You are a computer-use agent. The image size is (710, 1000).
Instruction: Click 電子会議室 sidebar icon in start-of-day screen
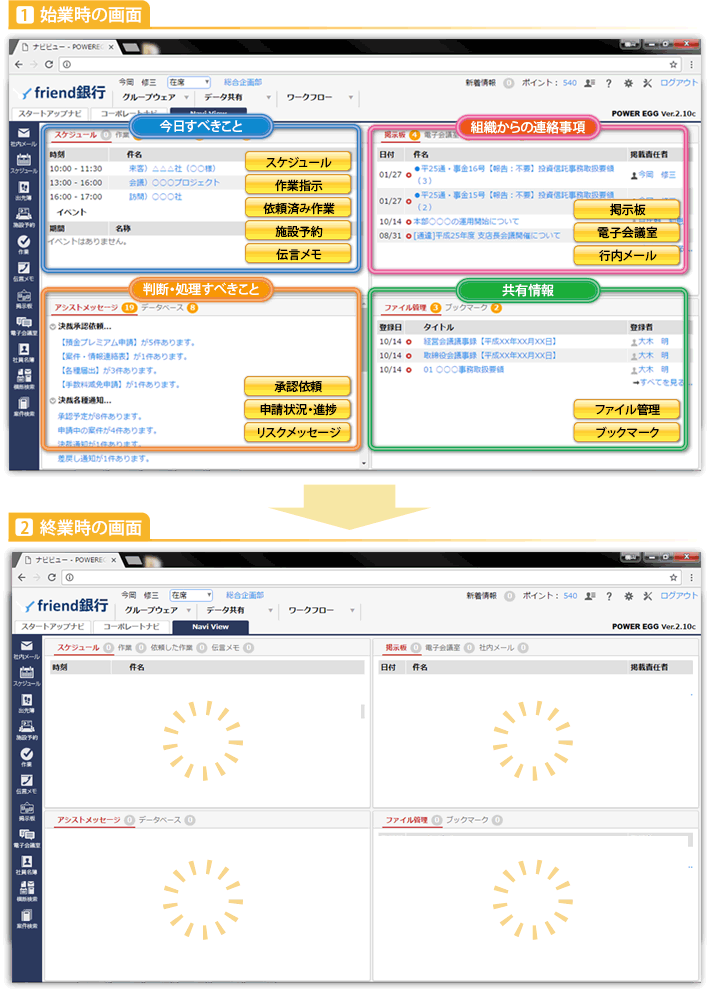[x=26, y=323]
